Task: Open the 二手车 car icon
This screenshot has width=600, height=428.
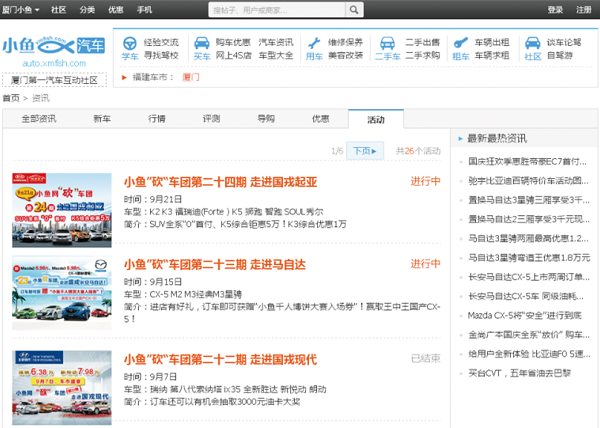Action: pyautogui.click(x=387, y=43)
